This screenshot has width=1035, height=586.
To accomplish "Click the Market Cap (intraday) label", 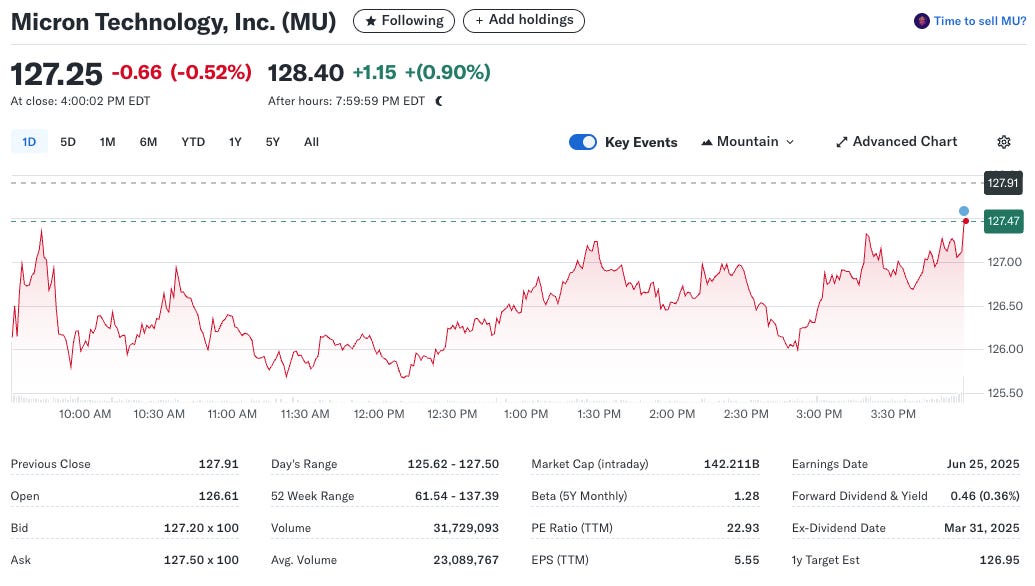I will coord(590,464).
